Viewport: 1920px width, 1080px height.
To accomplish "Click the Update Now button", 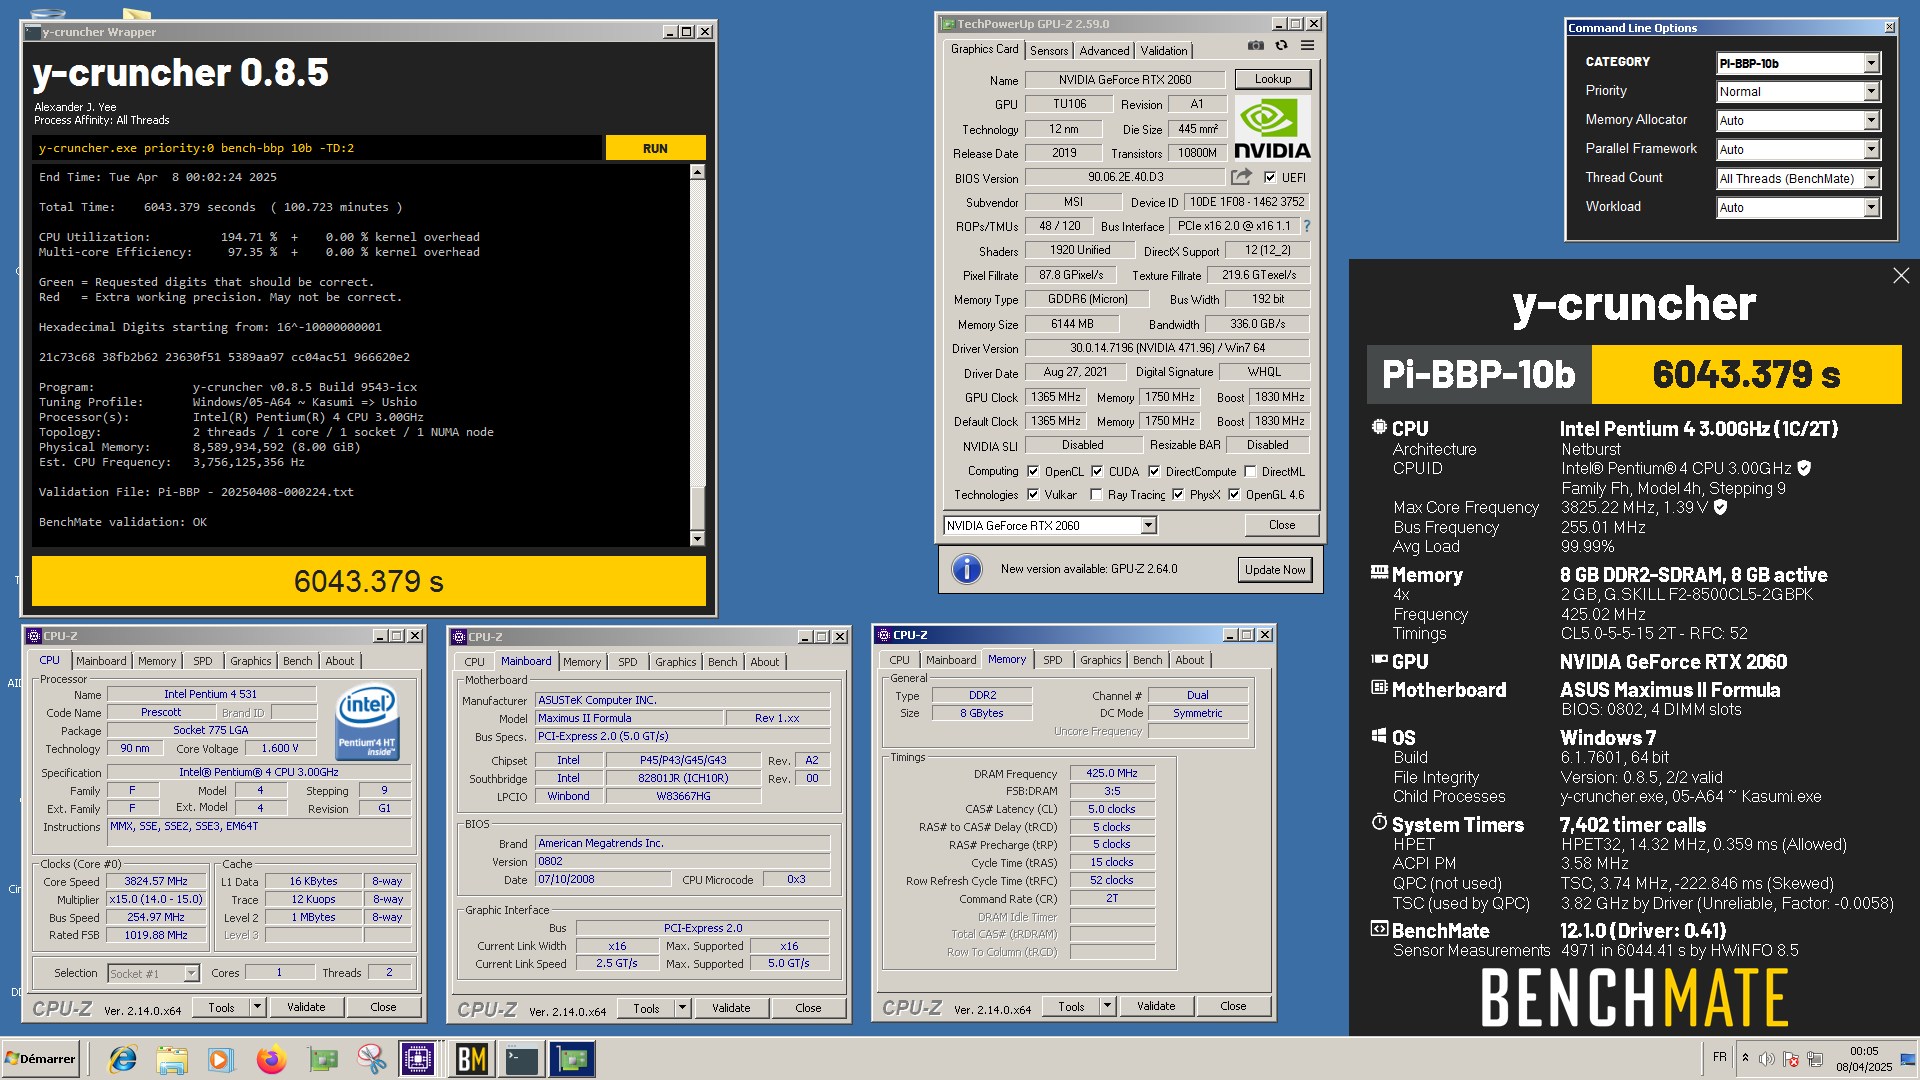I will coord(1274,570).
